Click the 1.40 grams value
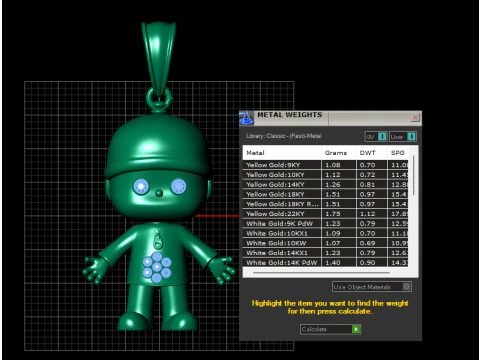 click(x=333, y=263)
